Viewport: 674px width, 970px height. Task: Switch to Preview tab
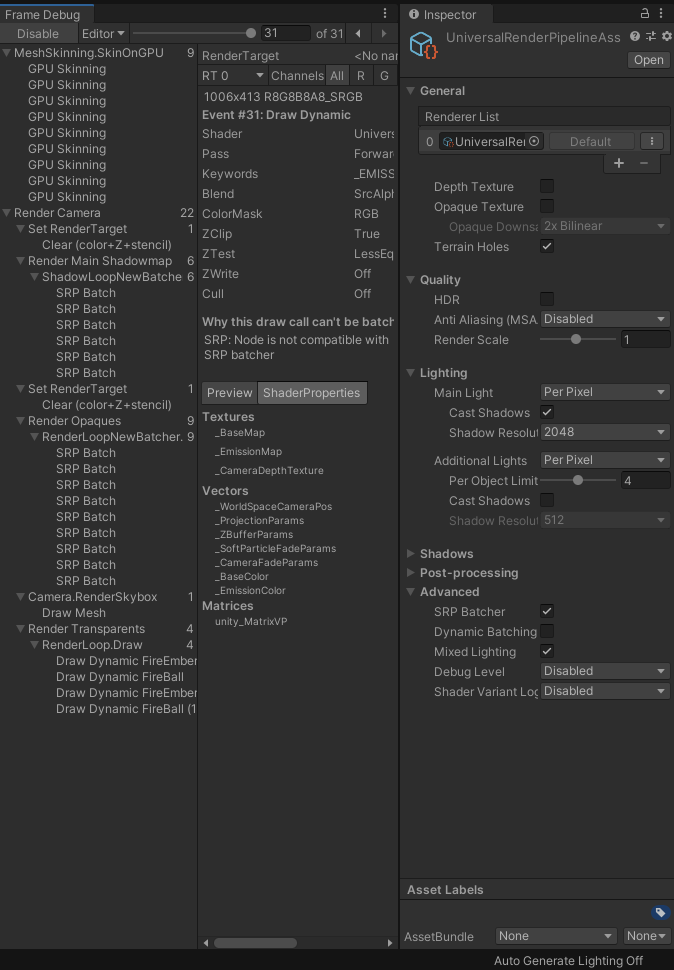229,393
